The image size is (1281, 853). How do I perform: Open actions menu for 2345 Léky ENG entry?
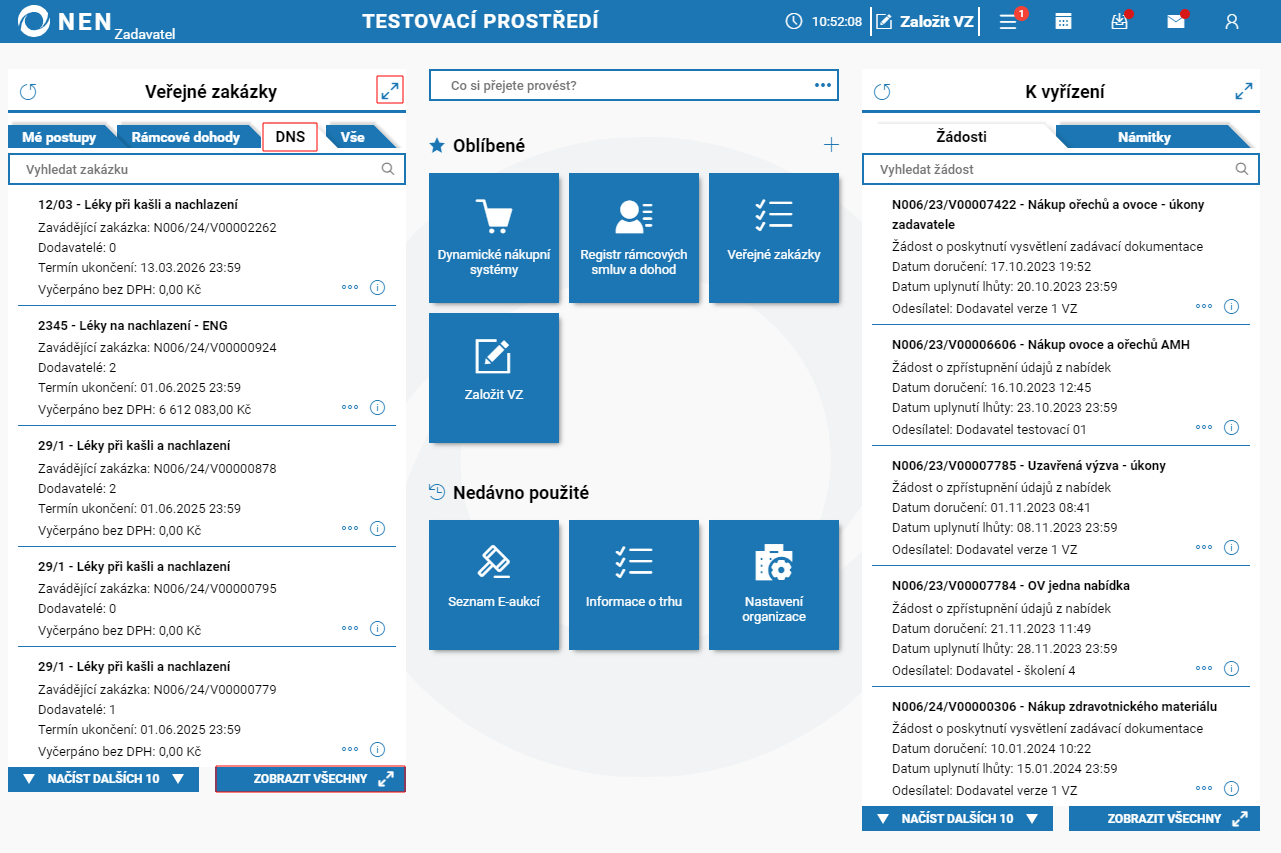point(350,407)
